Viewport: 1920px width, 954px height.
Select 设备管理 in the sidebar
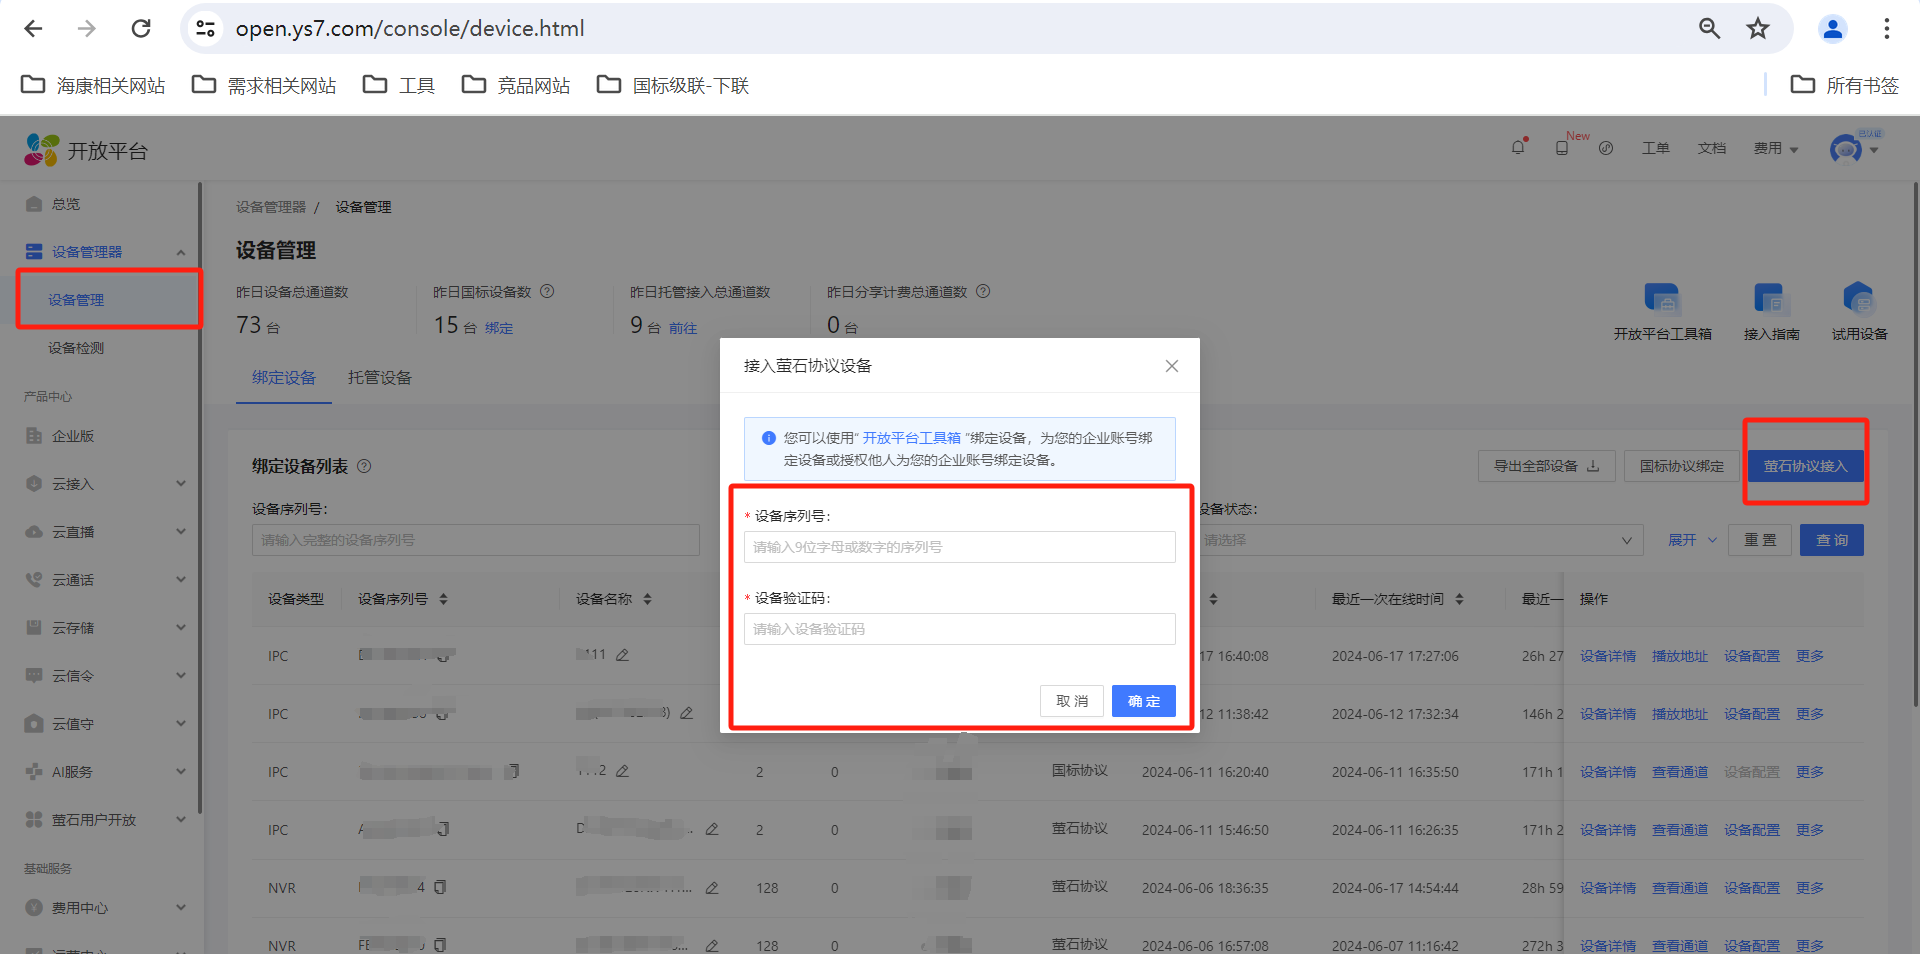pos(76,300)
